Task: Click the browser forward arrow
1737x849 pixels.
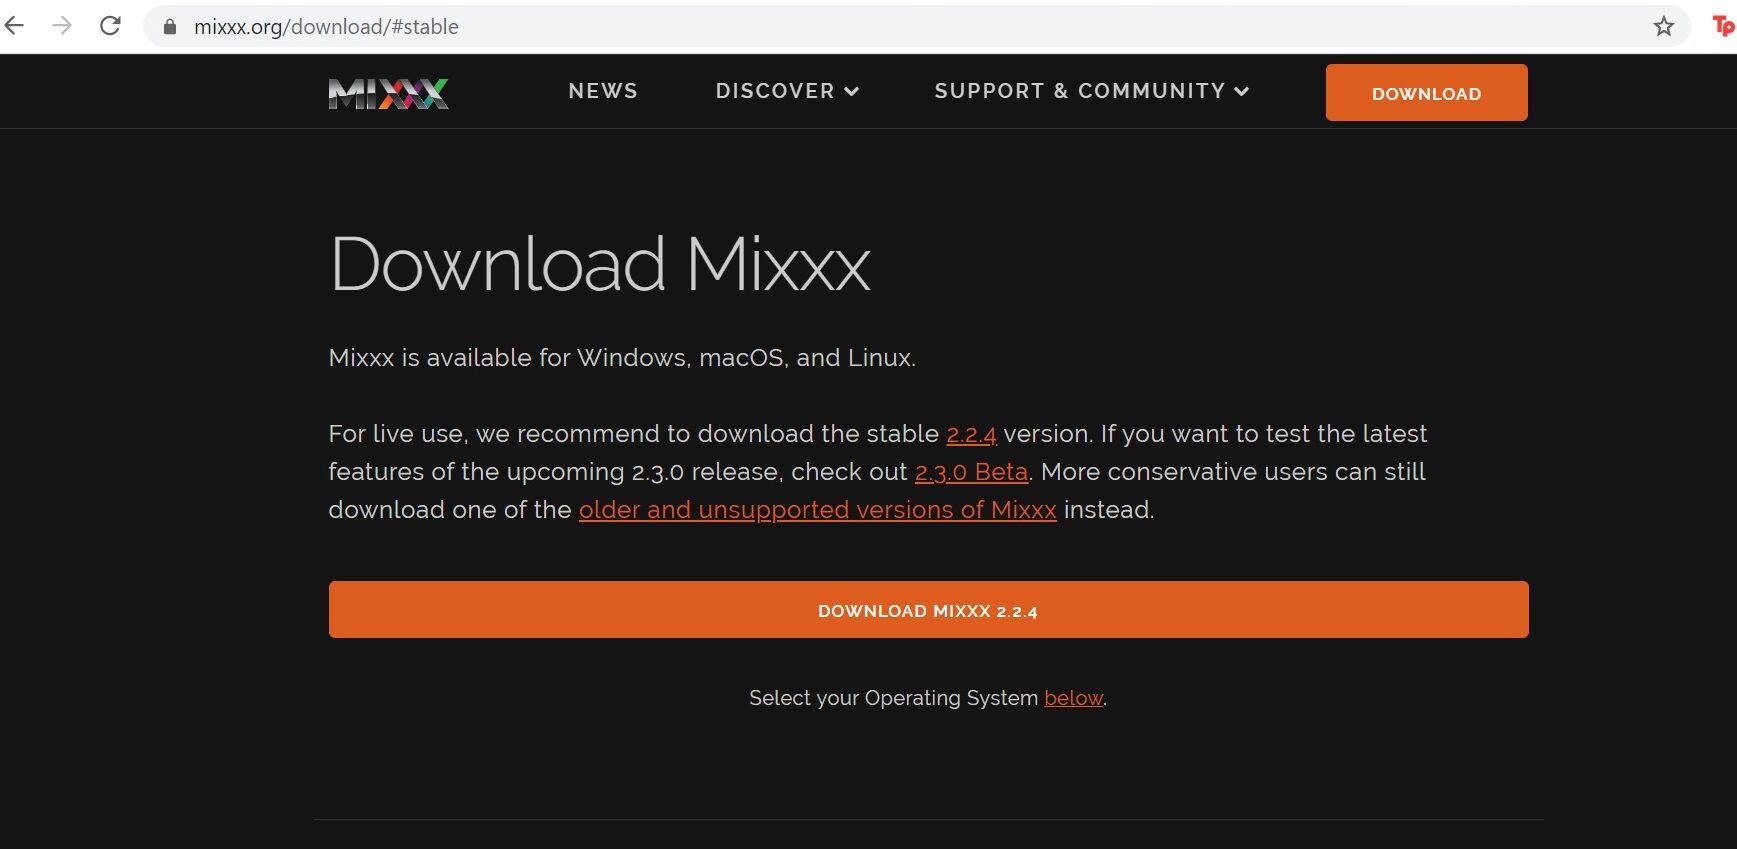Action: [62, 26]
